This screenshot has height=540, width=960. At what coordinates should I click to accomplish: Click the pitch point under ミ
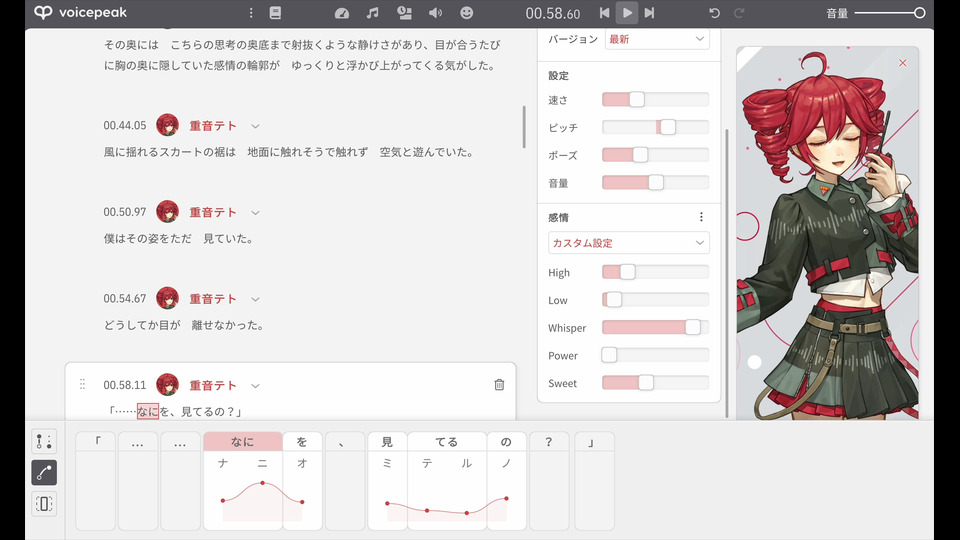tap(387, 503)
